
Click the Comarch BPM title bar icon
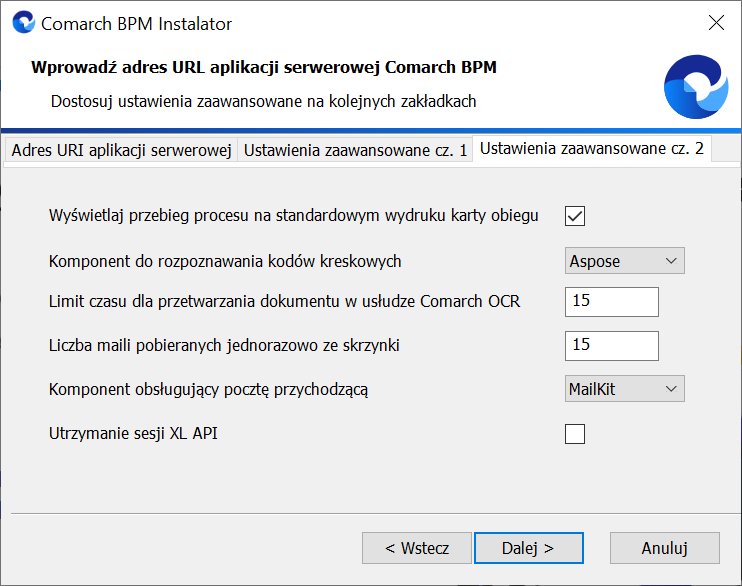pyautogui.click(x=24, y=22)
